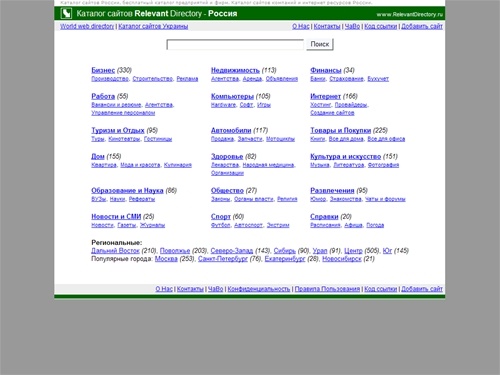Screen dimensions: 500x375
Task: Select Реклама under Бизнес
Action: 187,79
